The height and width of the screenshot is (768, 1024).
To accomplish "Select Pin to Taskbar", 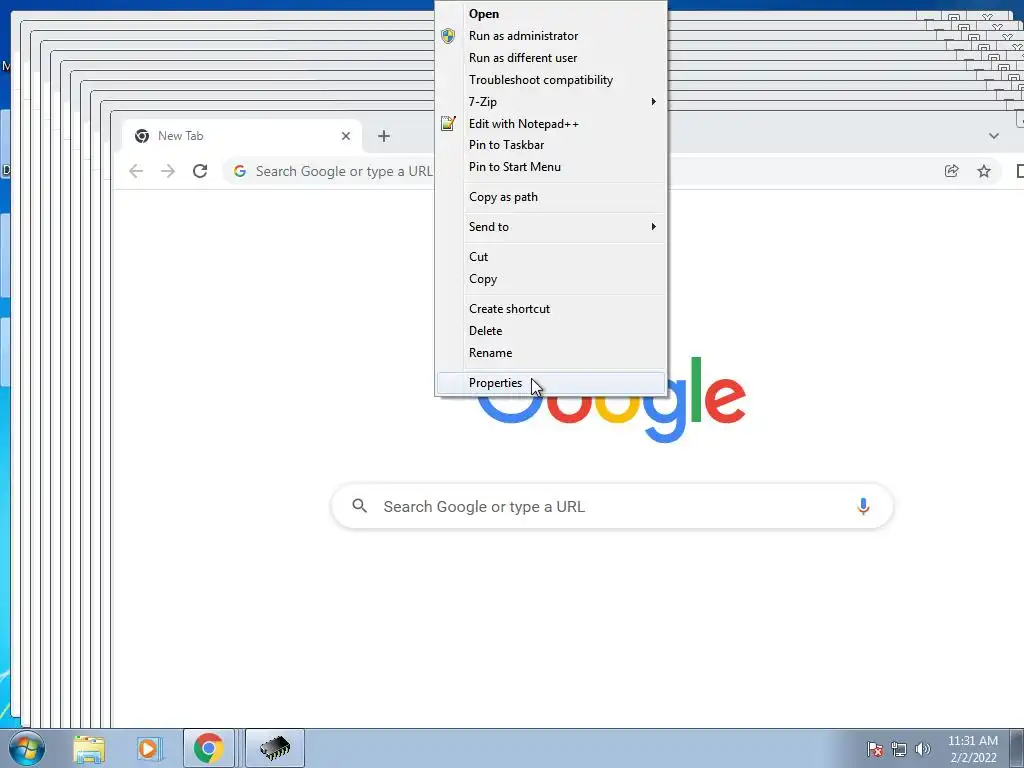I will tap(551, 145).
